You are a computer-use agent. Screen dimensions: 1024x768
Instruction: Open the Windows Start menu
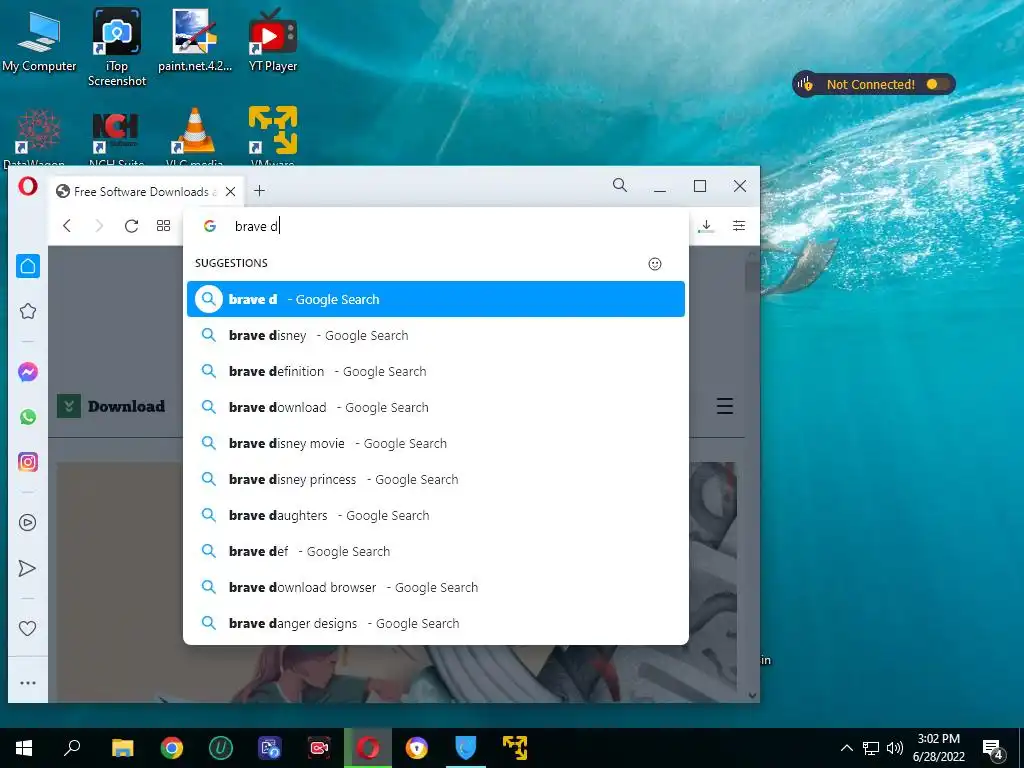(x=24, y=748)
